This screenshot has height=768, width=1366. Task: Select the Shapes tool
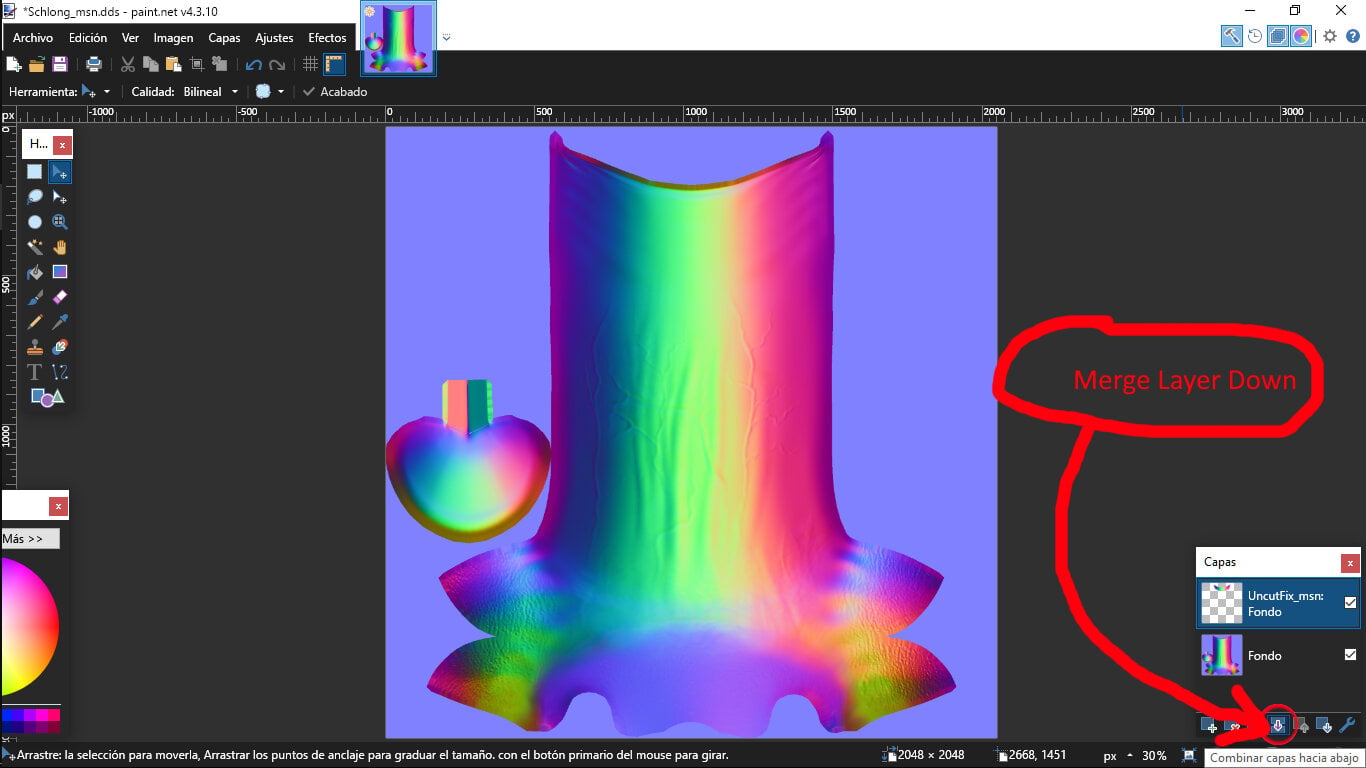(47, 397)
